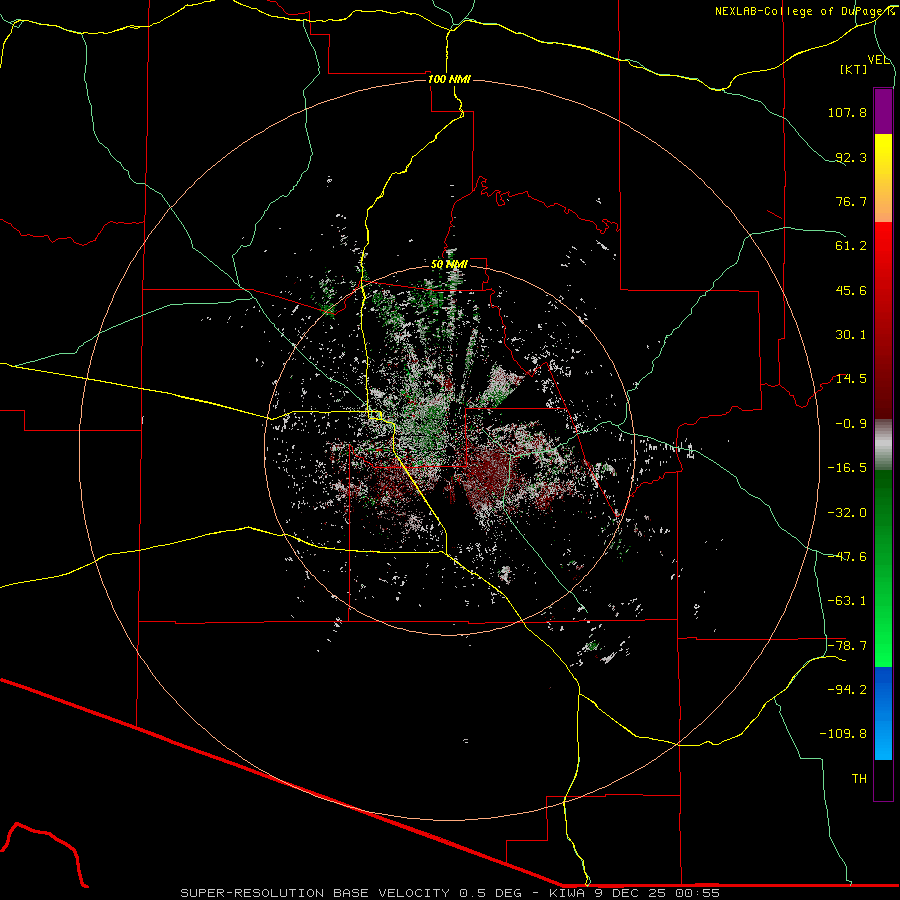Click the blue segment of the color bar
The width and height of the screenshot is (900, 900).
[883, 713]
